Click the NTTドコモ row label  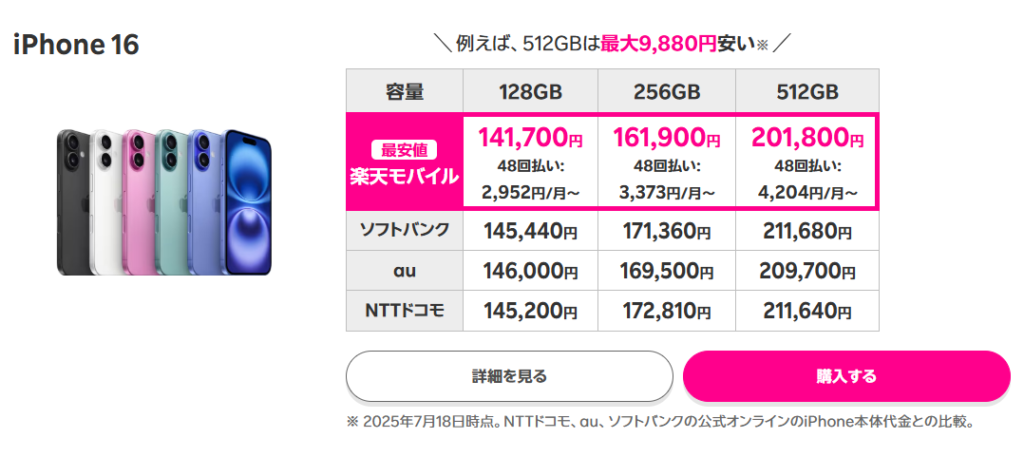pyautogui.click(x=404, y=311)
